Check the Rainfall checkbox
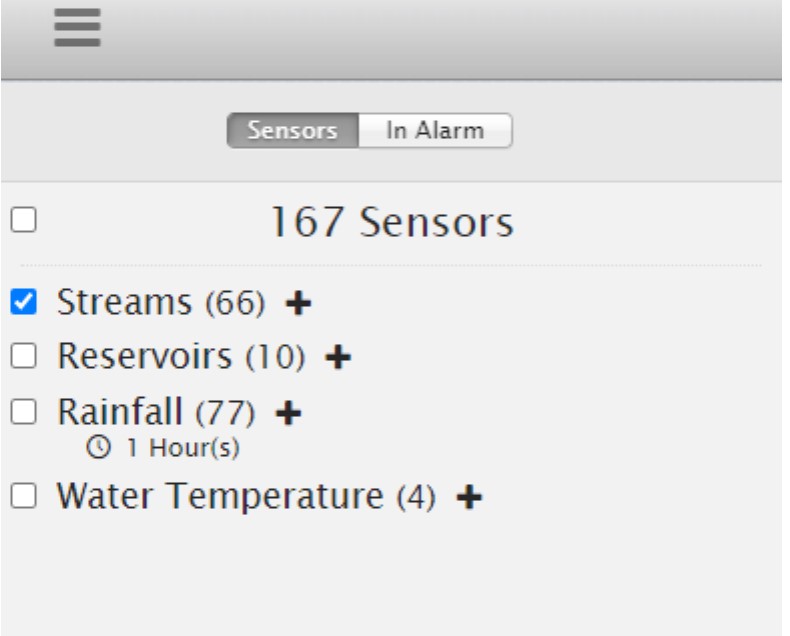 22,411
